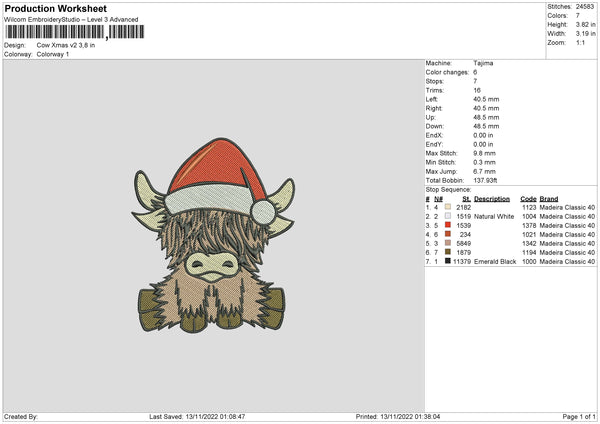
Task: Click the 'Code' column header
Action: (x=528, y=199)
